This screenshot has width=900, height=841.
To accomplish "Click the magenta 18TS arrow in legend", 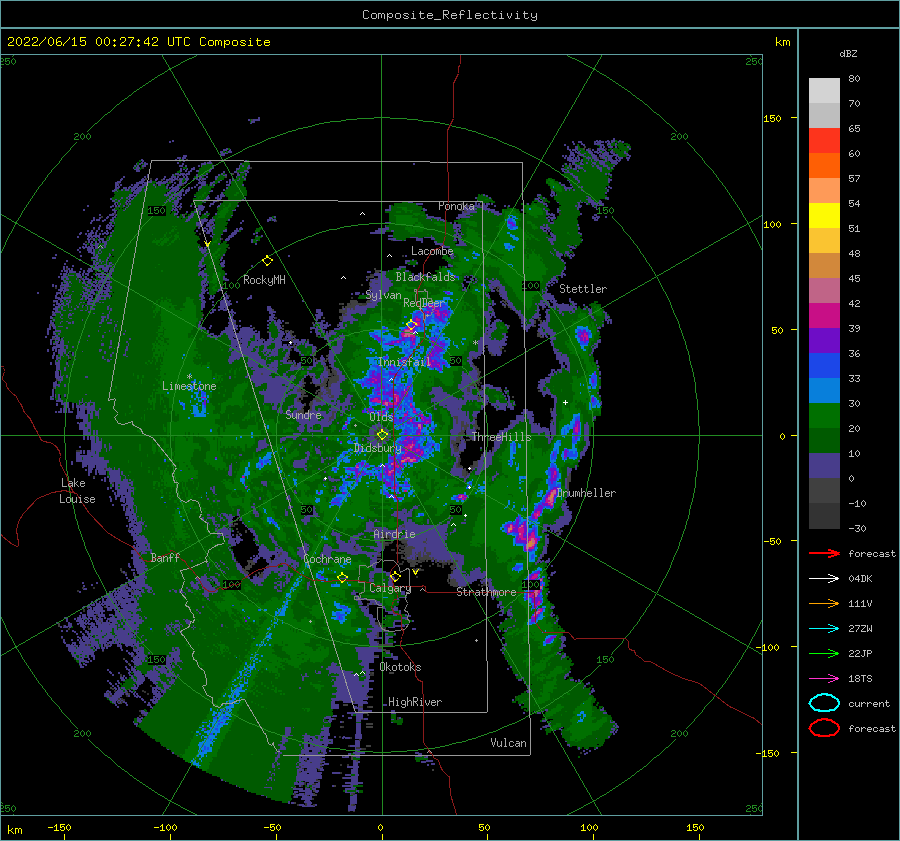I will [x=824, y=679].
